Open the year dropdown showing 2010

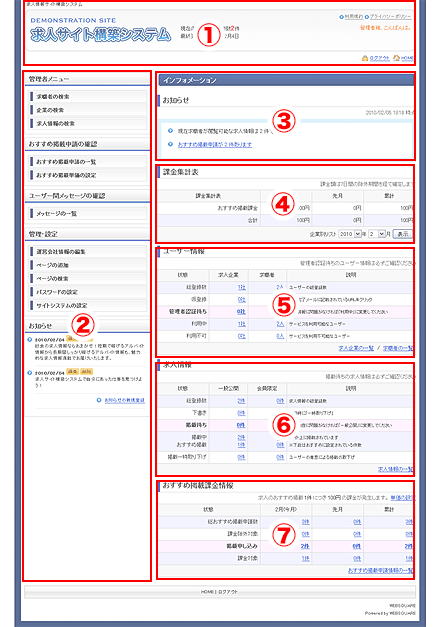pos(350,234)
